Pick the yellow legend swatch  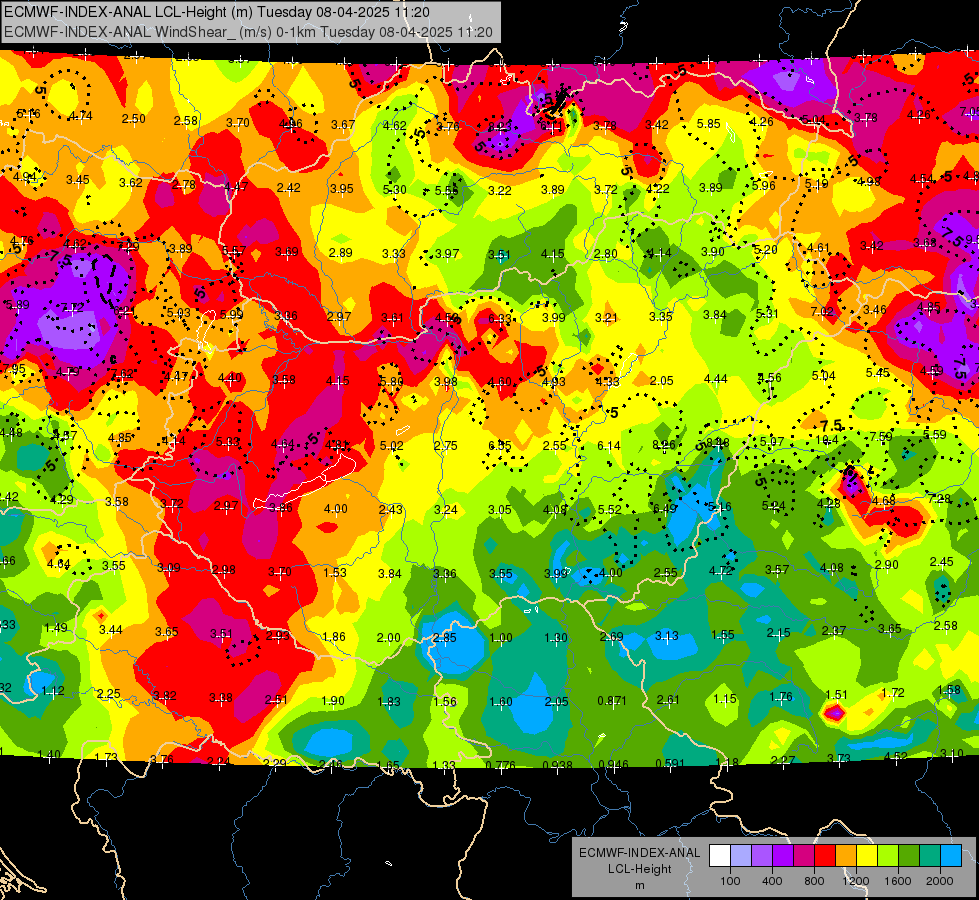867,855
